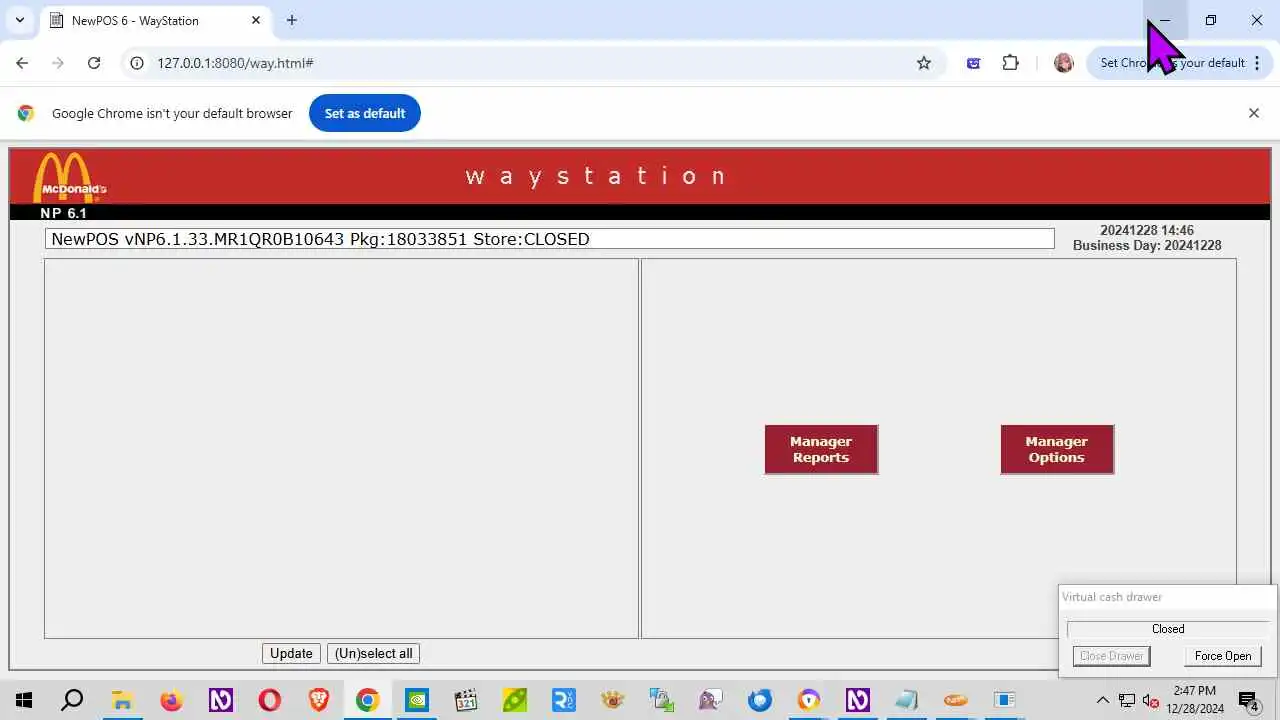Show hidden system tray icons
Image resolution: width=1280 pixels, height=720 pixels.
point(1103,700)
